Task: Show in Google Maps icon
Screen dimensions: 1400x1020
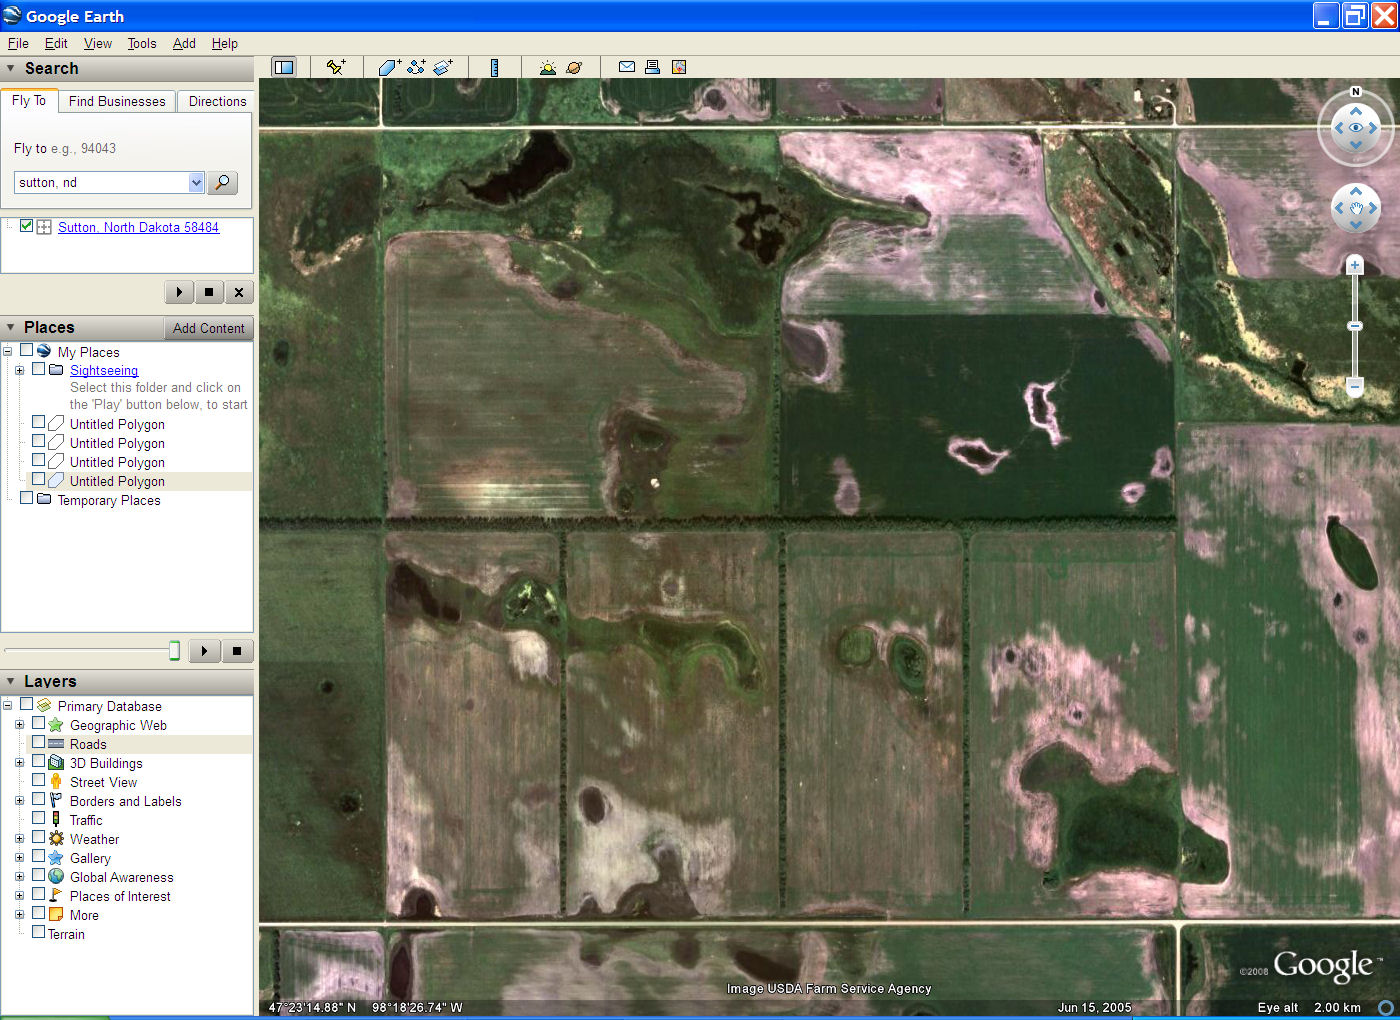Action: click(x=679, y=67)
